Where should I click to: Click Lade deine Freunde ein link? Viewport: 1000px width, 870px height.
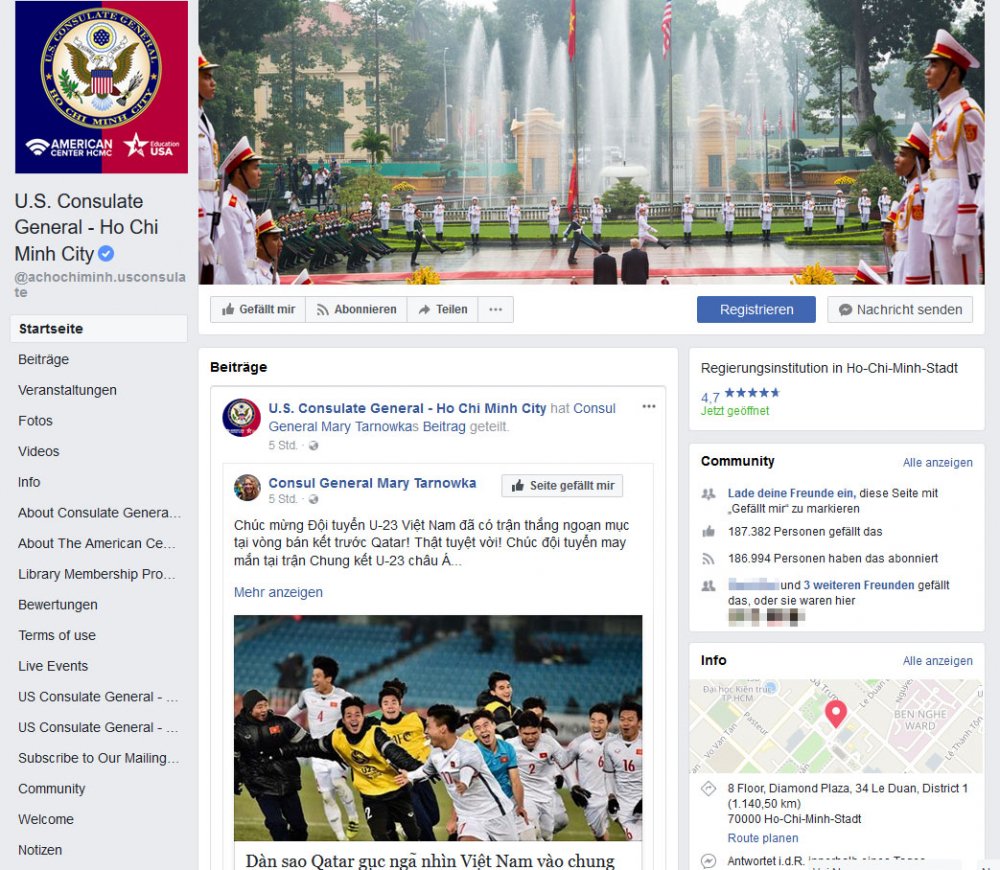790,493
